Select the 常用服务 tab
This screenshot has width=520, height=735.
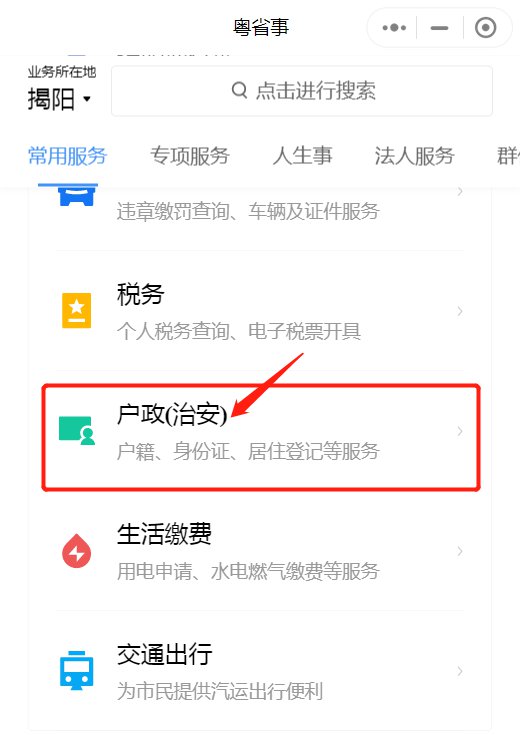click(68, 156)
